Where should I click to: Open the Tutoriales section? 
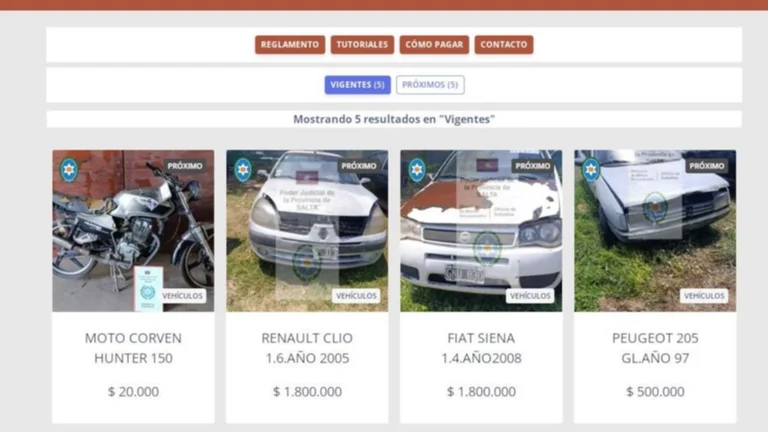click(362, 45)
